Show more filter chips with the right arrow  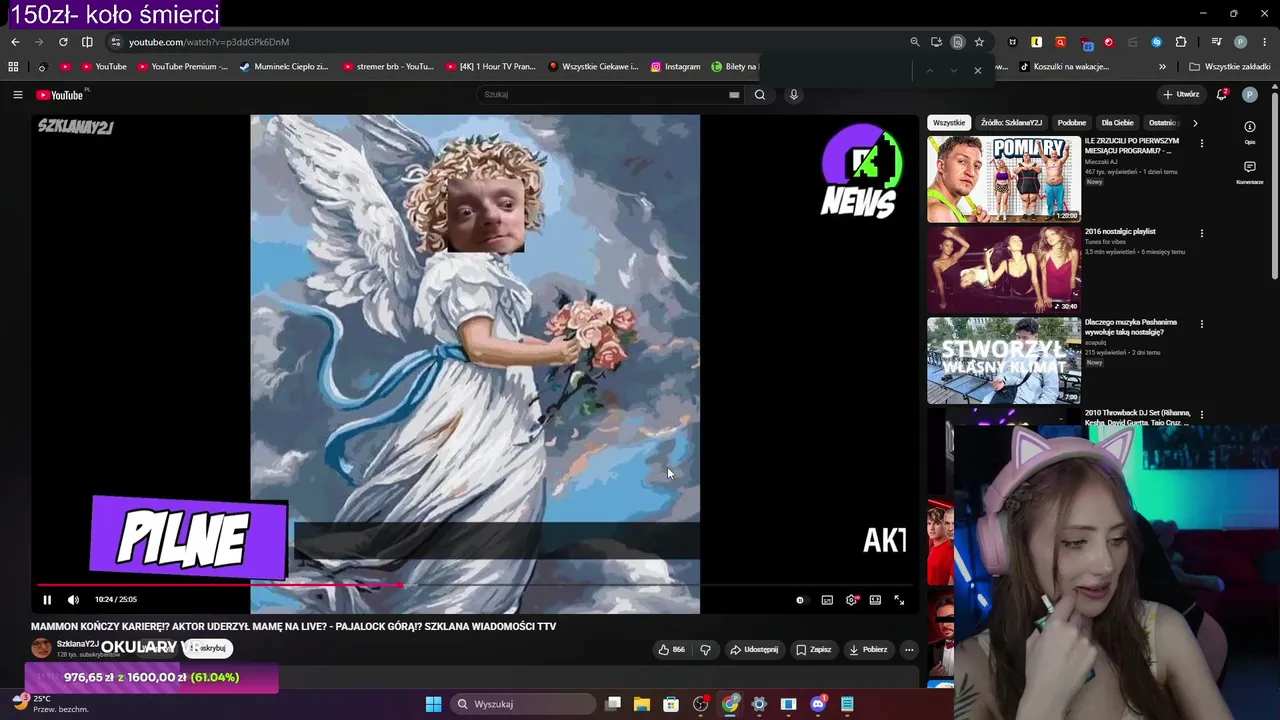coord(1195,123)
